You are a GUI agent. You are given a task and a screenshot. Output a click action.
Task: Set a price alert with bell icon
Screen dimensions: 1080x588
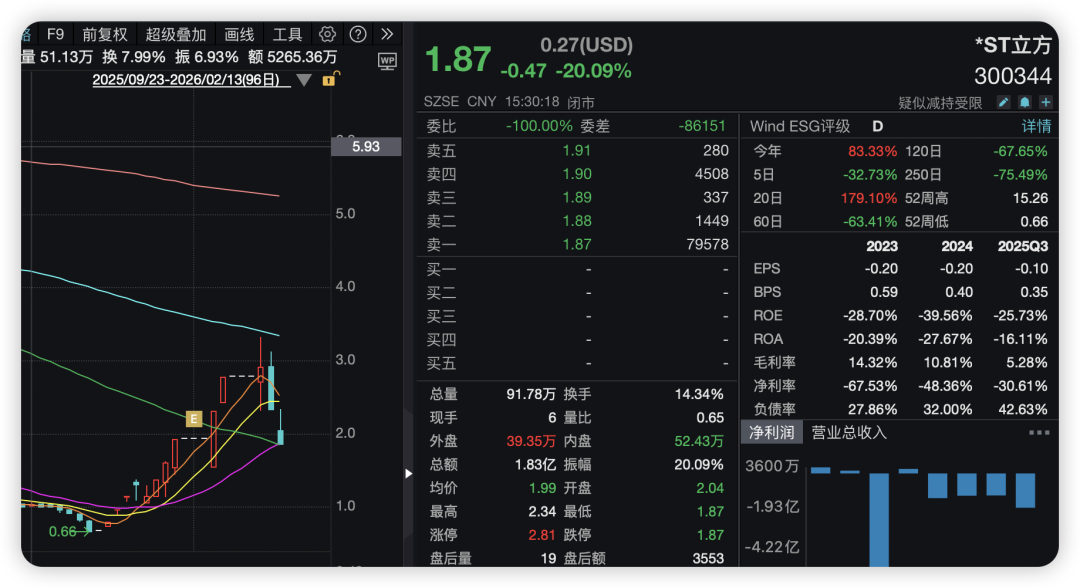pyautogui.click(x=1025, y=103)
